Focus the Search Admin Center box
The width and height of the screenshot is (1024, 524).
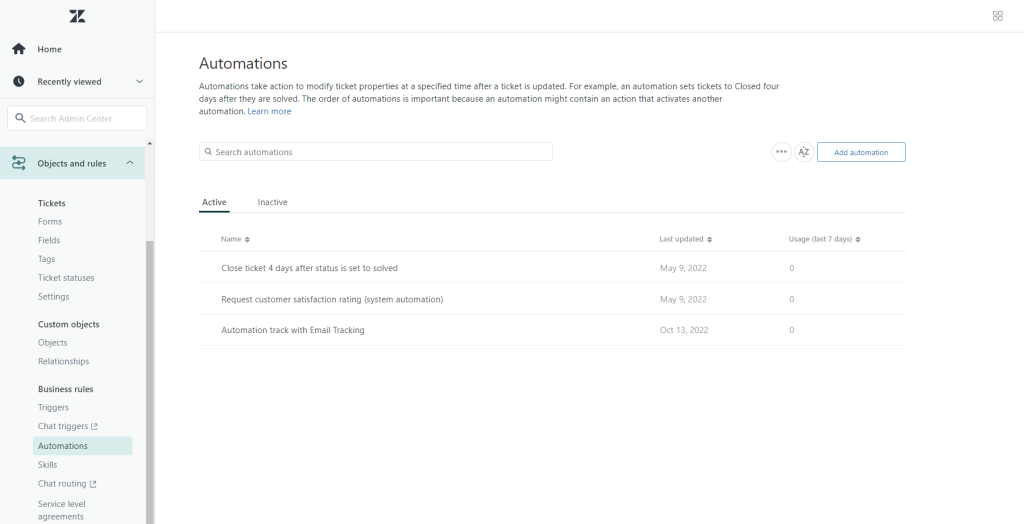point(78,118)
